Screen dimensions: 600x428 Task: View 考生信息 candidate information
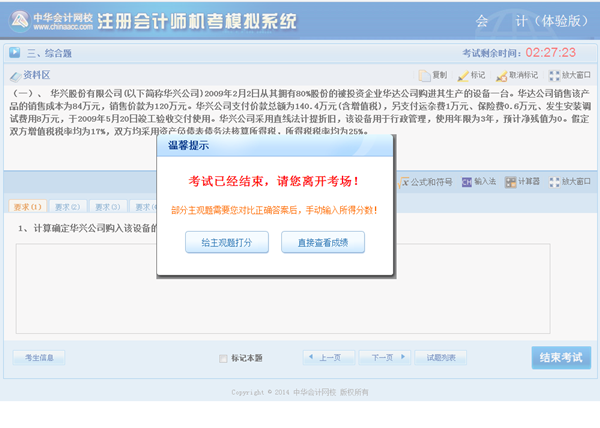click(39, 357)
